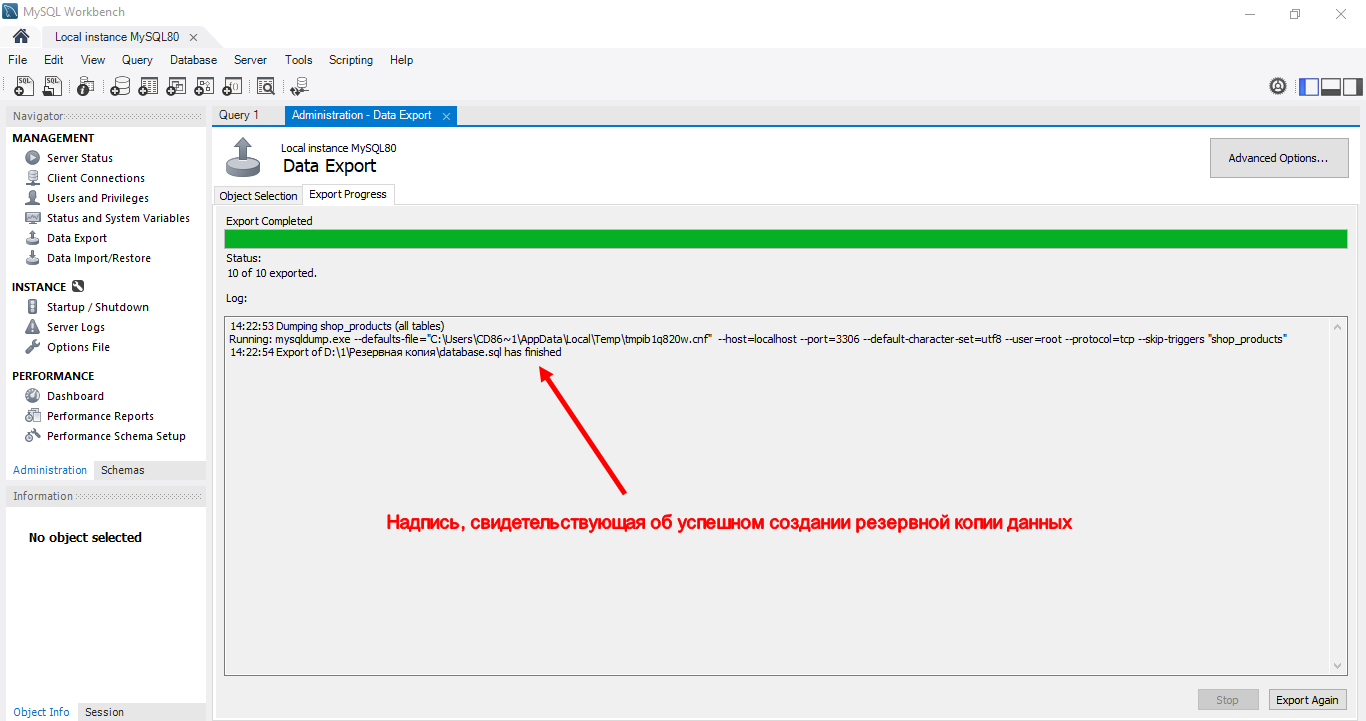
Task: Click the Startup / Shutdown icon
Action: pos(32,307)
